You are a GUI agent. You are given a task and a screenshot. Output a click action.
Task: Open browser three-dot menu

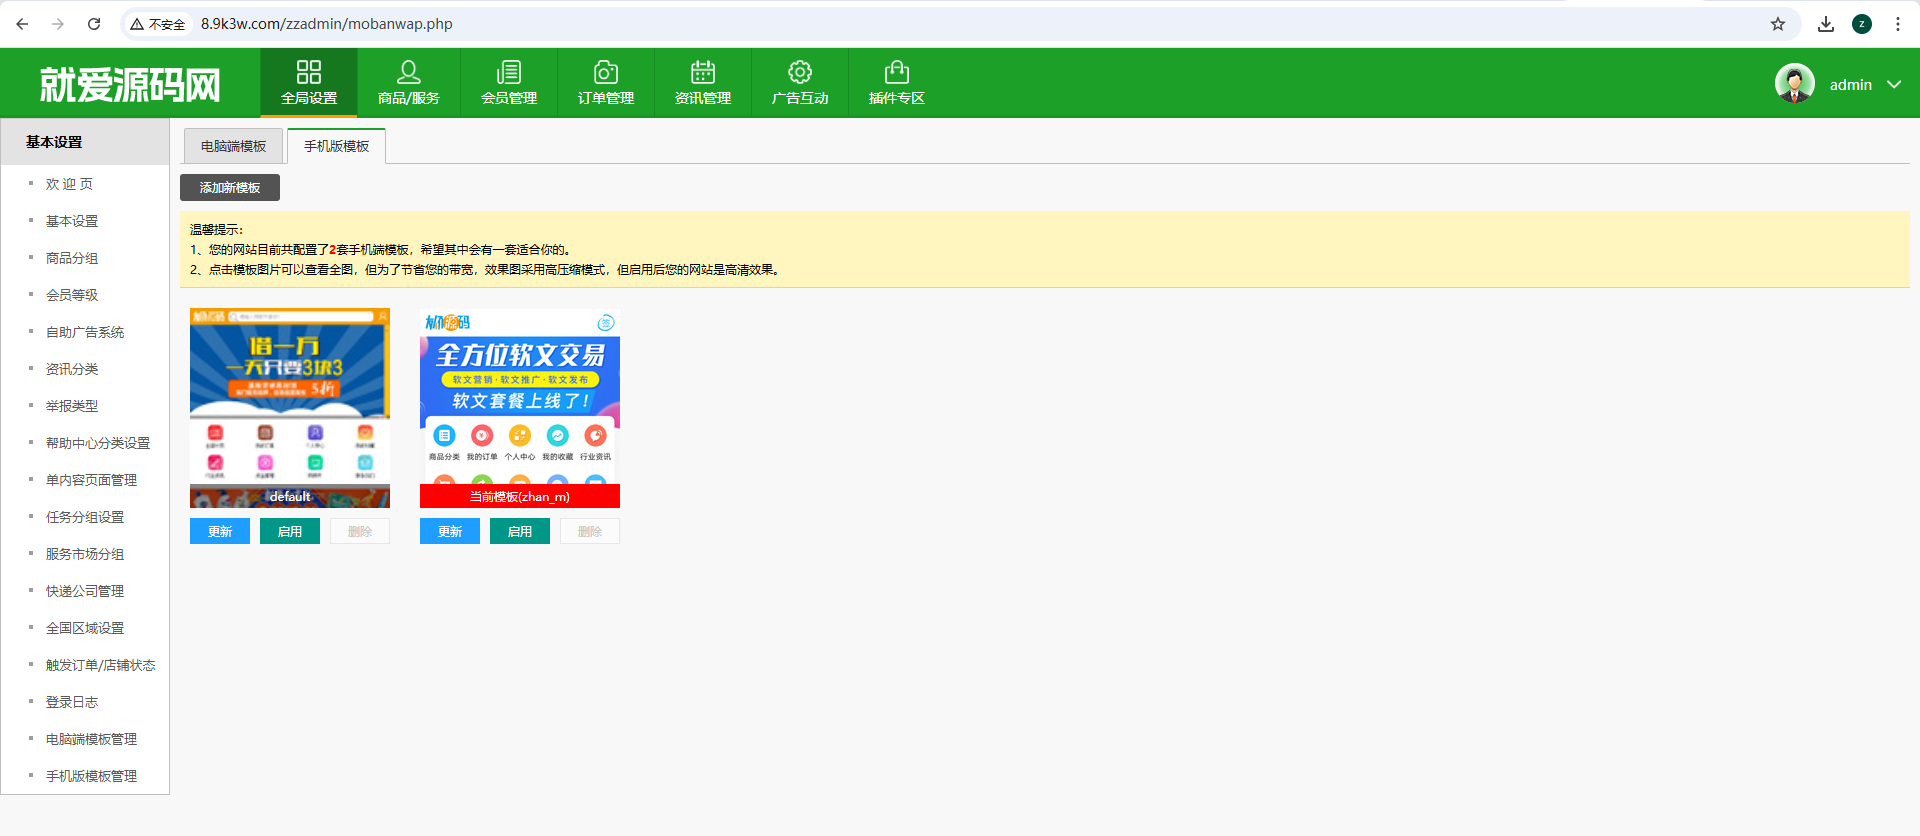[1898, 24]
